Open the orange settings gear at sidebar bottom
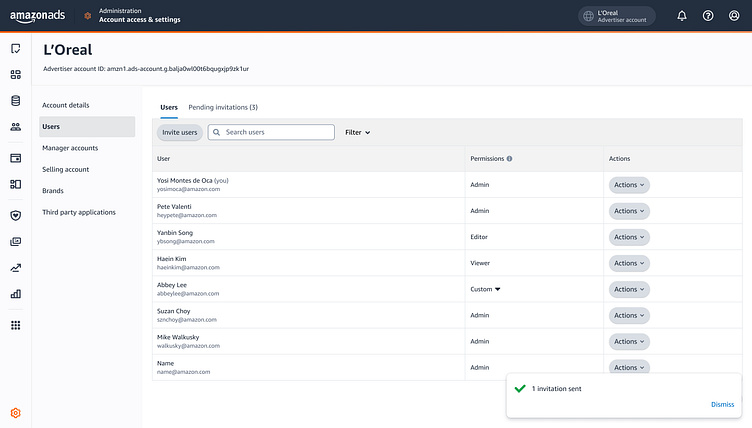Image resolution: width=752 pixels, height=428 pixels. tap(16, 413)
